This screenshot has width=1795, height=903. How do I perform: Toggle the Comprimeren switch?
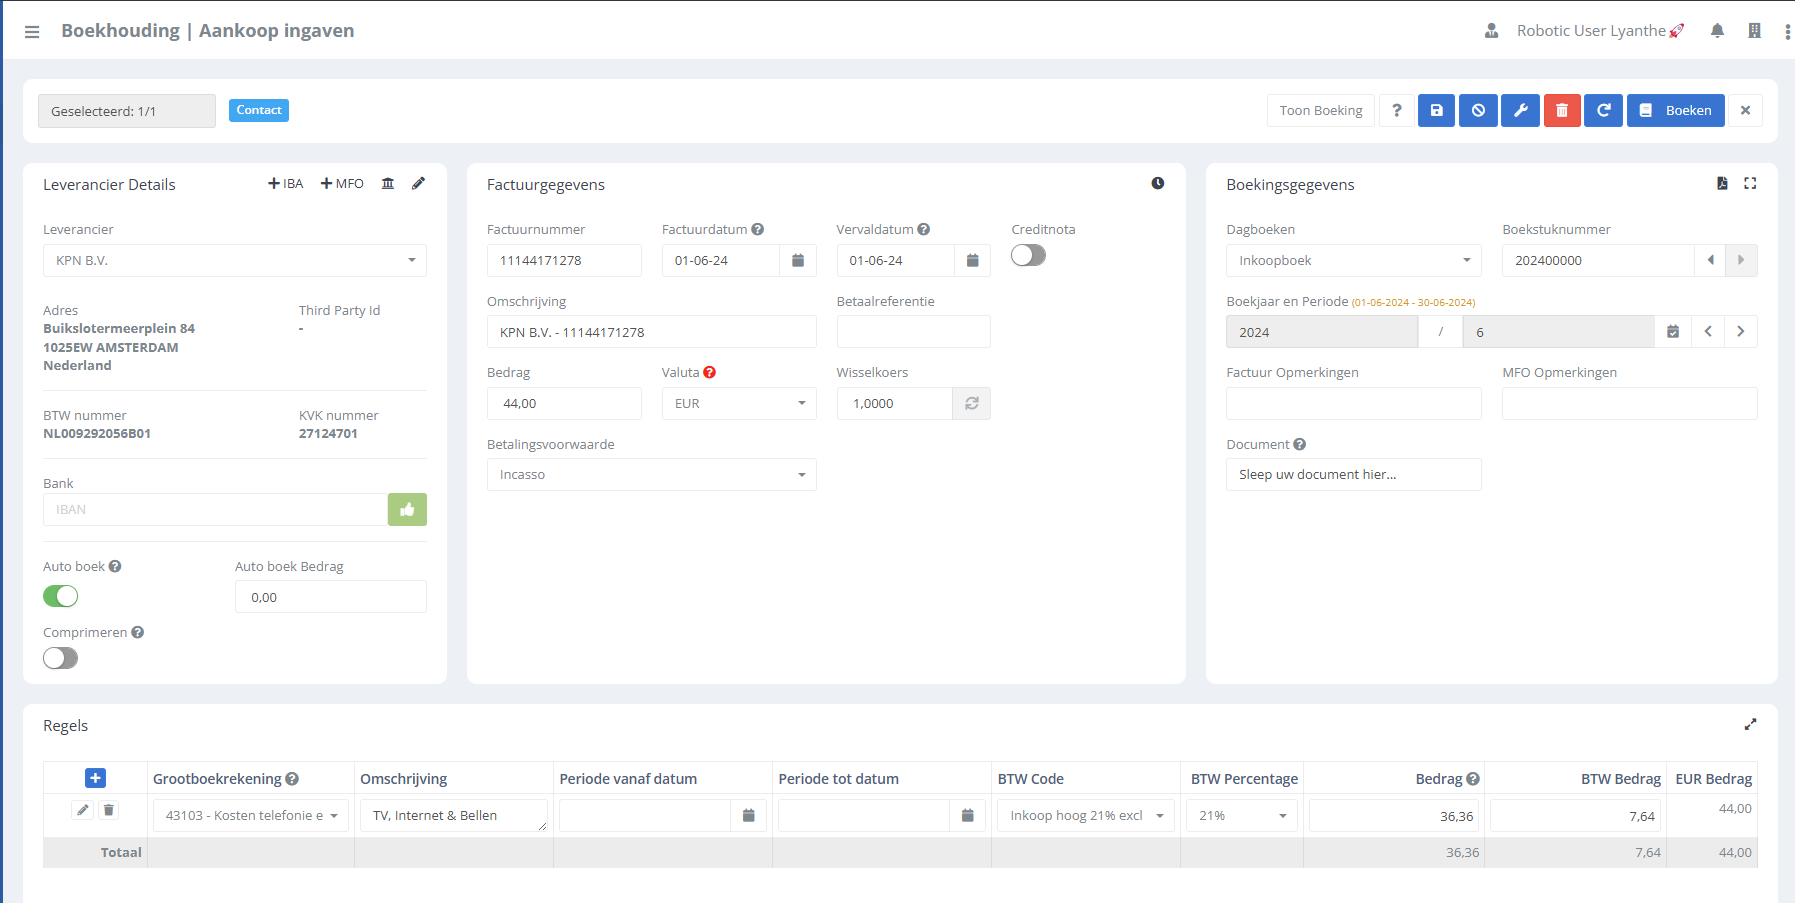[61, 658]
